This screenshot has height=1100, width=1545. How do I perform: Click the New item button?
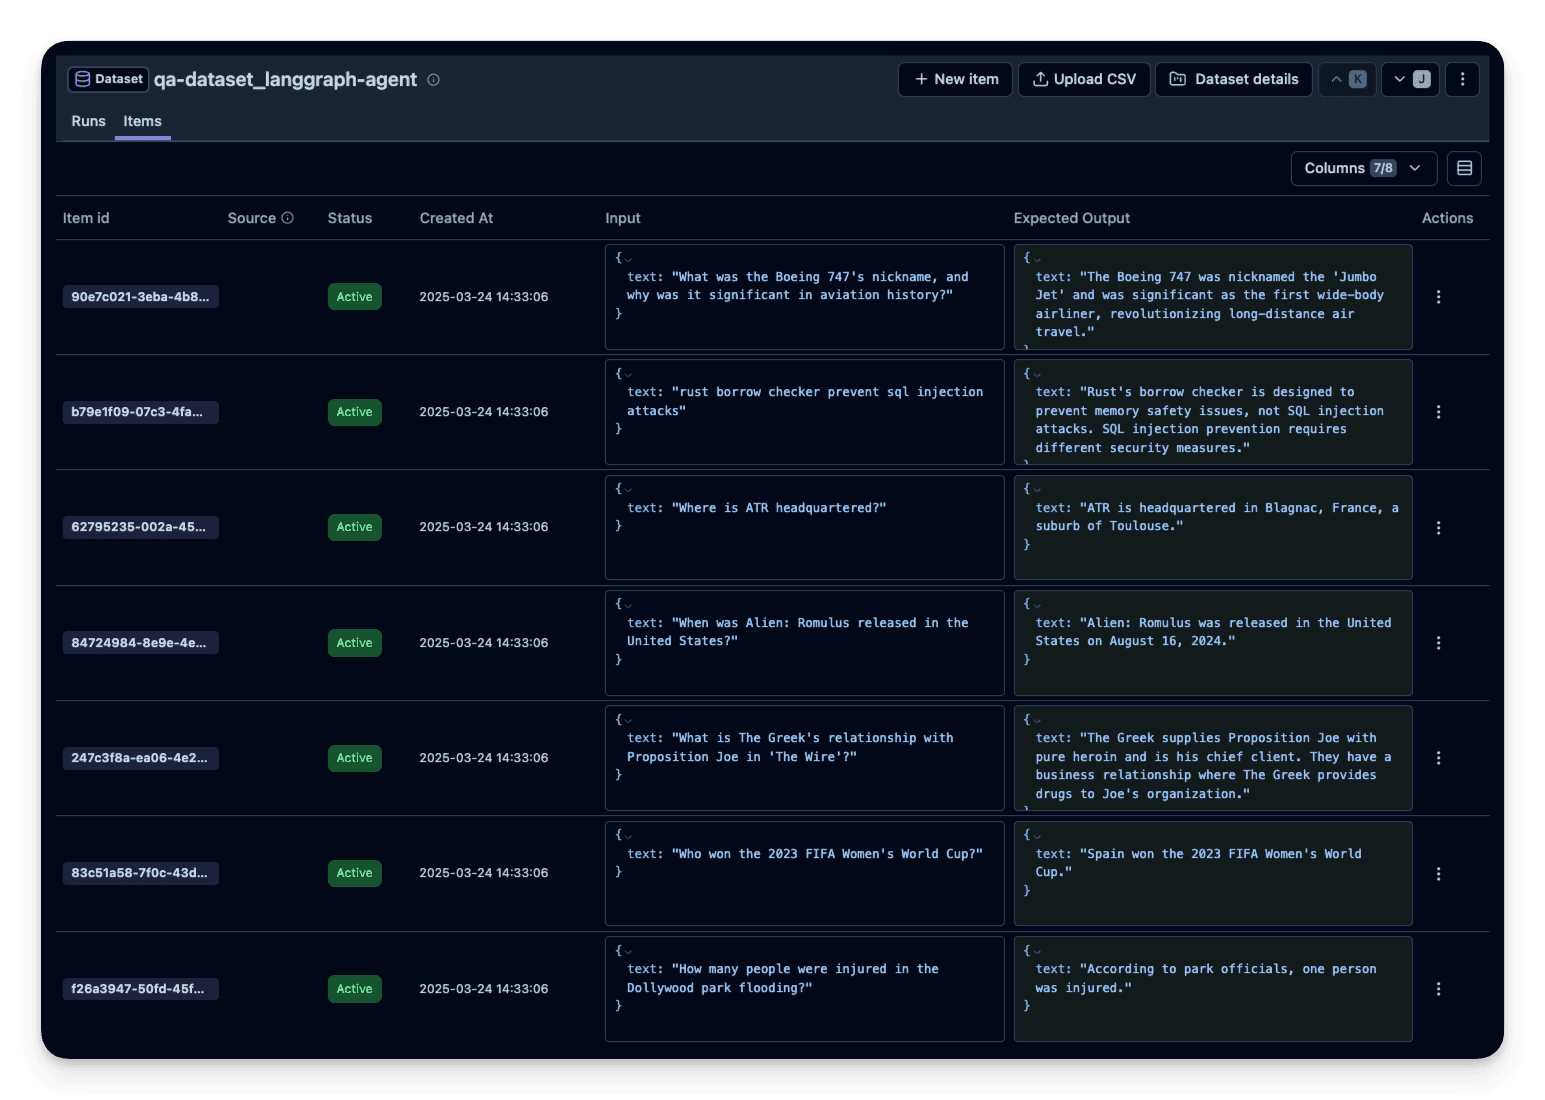954,79
